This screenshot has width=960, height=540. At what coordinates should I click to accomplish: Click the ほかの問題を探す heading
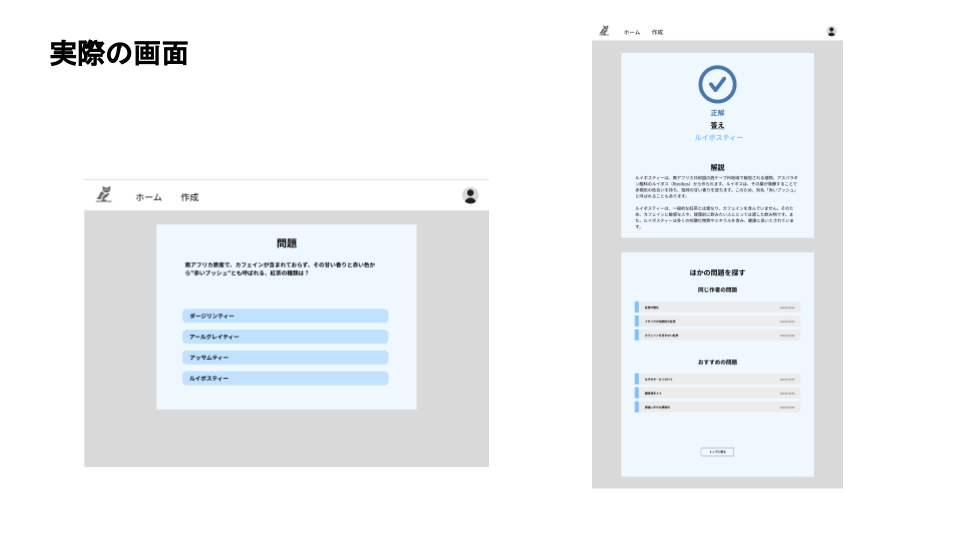pos(717,273)
